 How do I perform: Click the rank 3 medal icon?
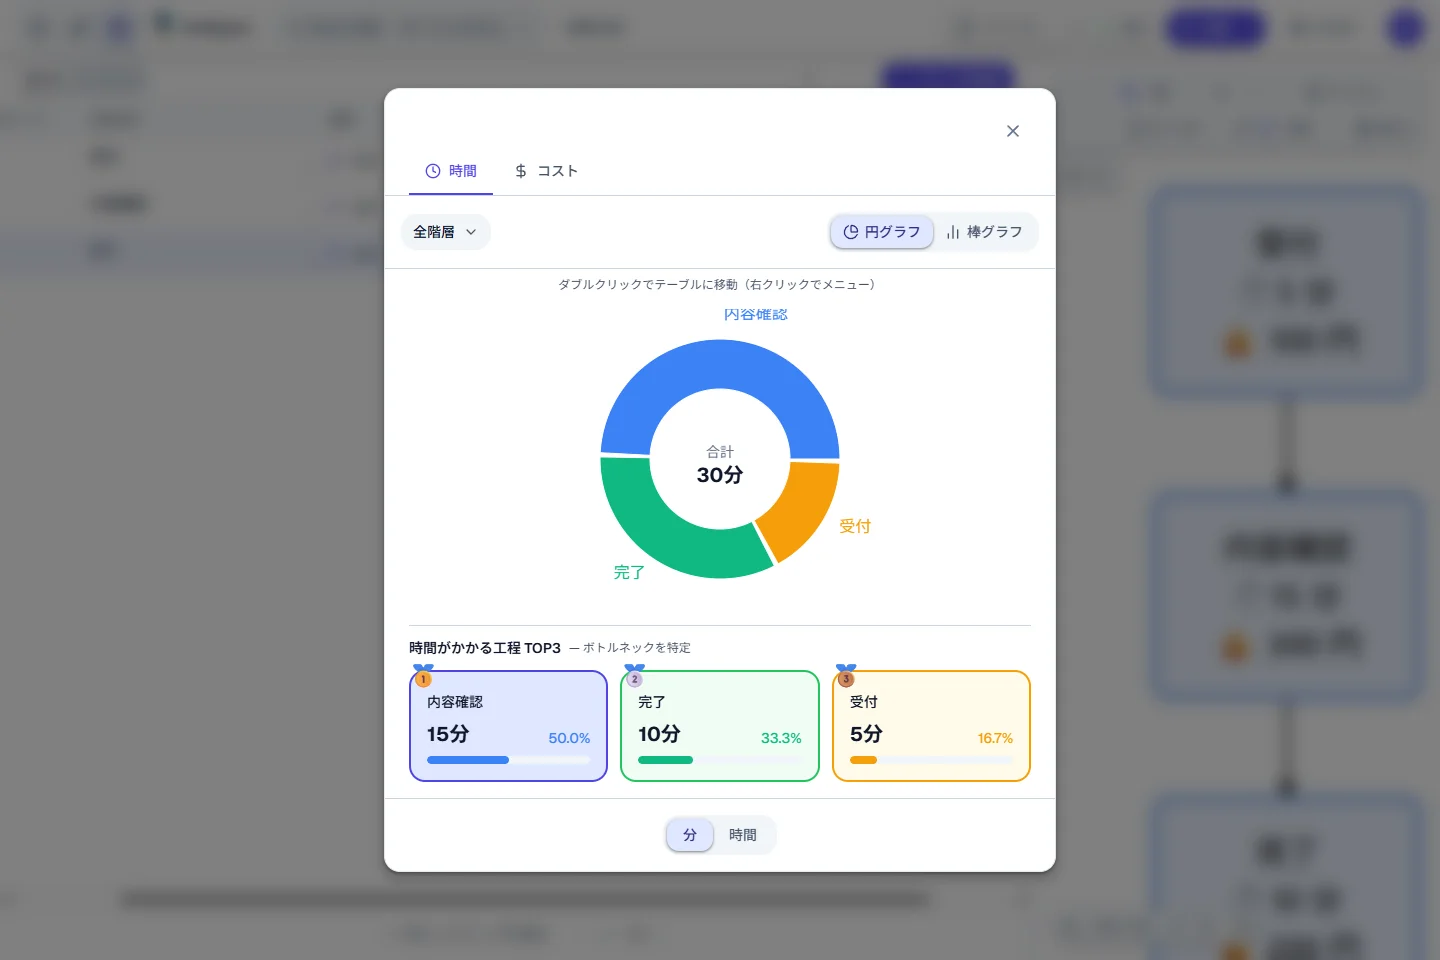point(846,676)
